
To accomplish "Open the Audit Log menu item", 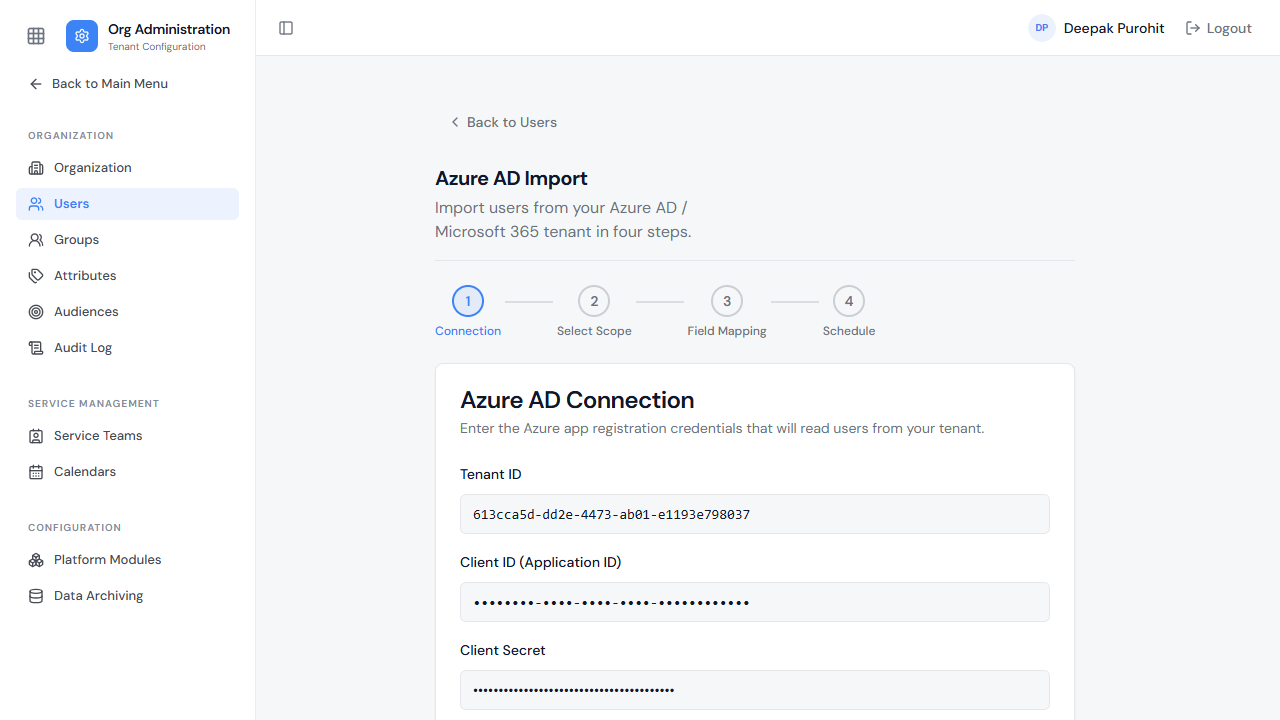I will pos(127,348).
